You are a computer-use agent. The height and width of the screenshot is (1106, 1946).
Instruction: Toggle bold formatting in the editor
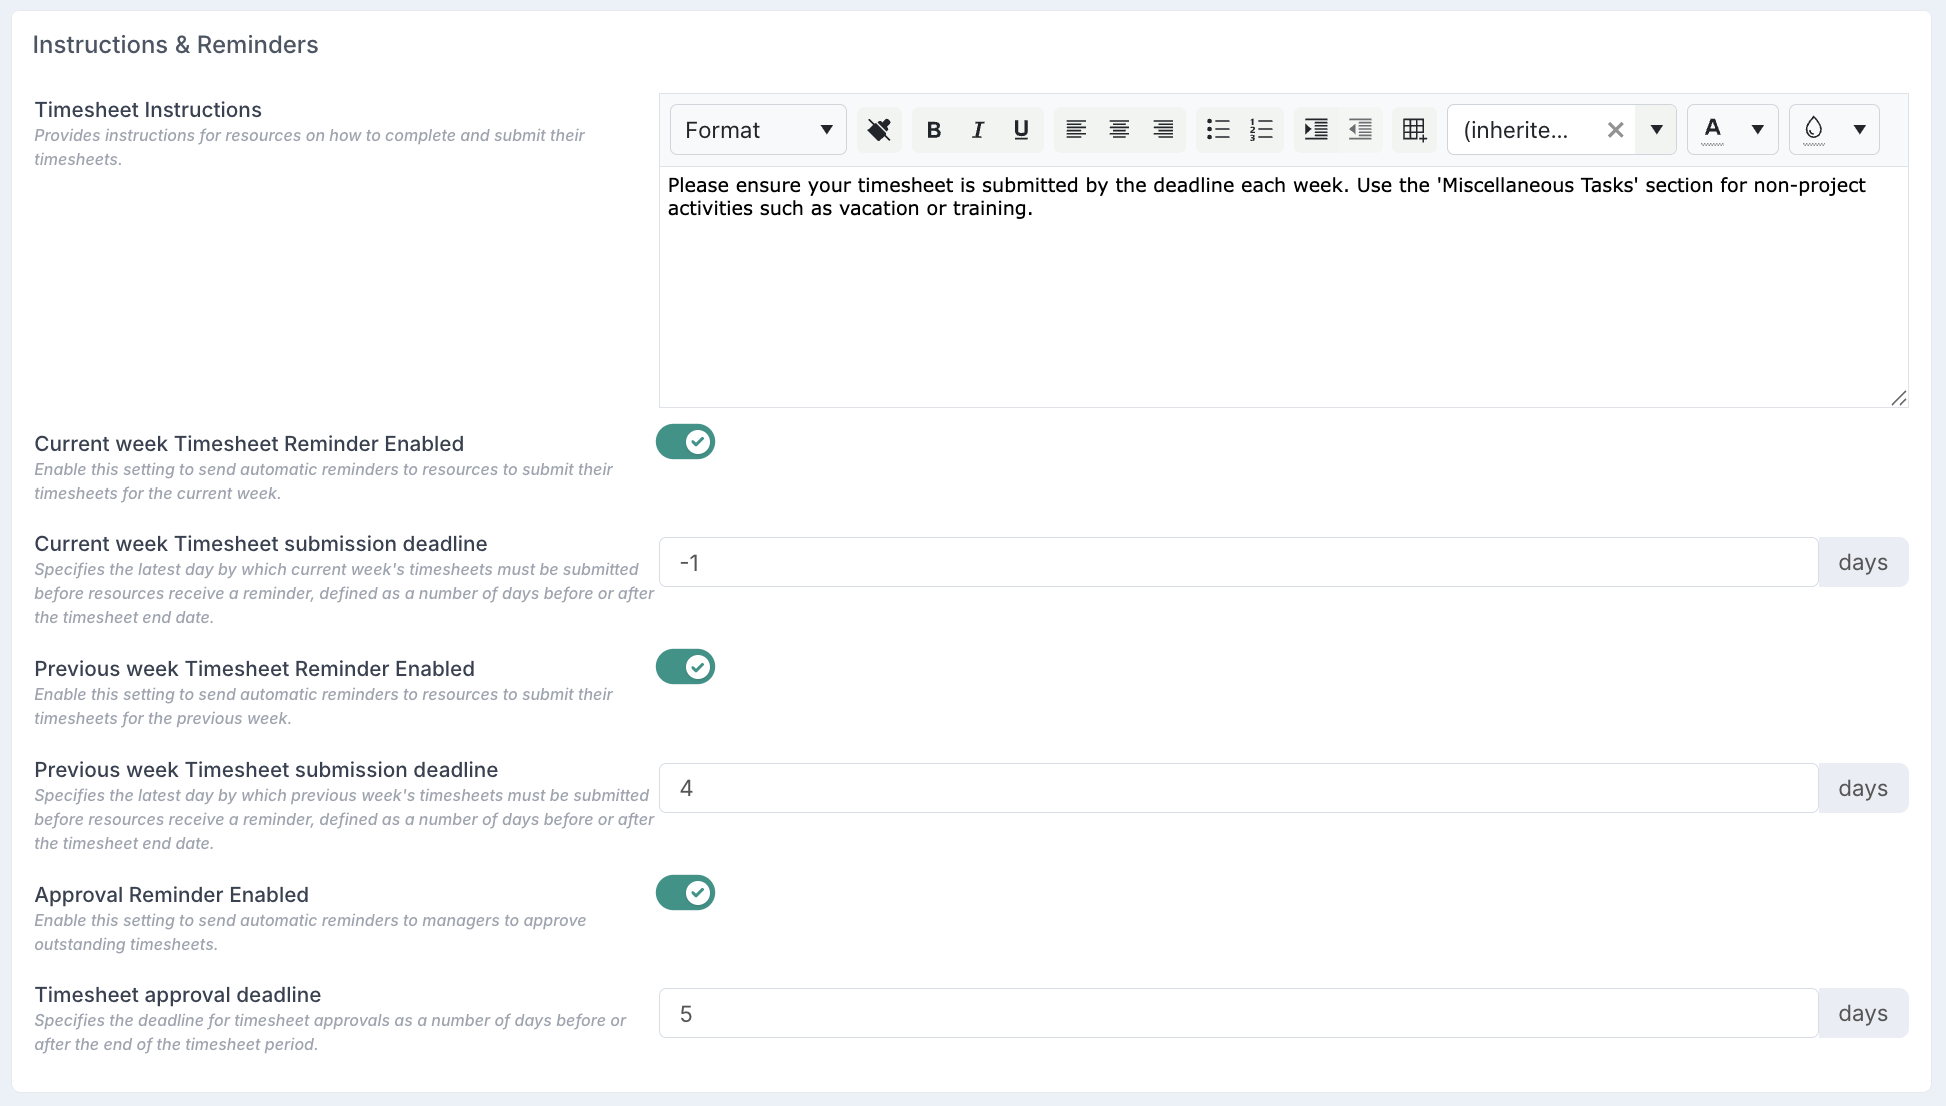point(934,130)
